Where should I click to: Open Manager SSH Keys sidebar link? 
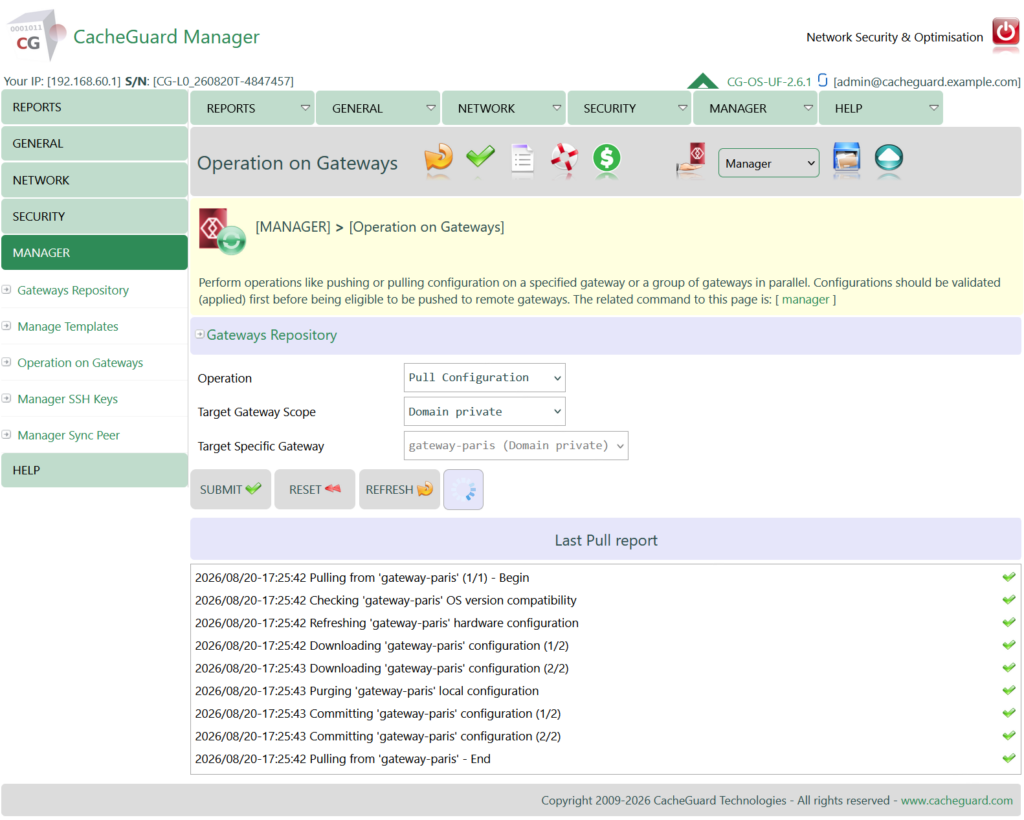coord(68,399)
